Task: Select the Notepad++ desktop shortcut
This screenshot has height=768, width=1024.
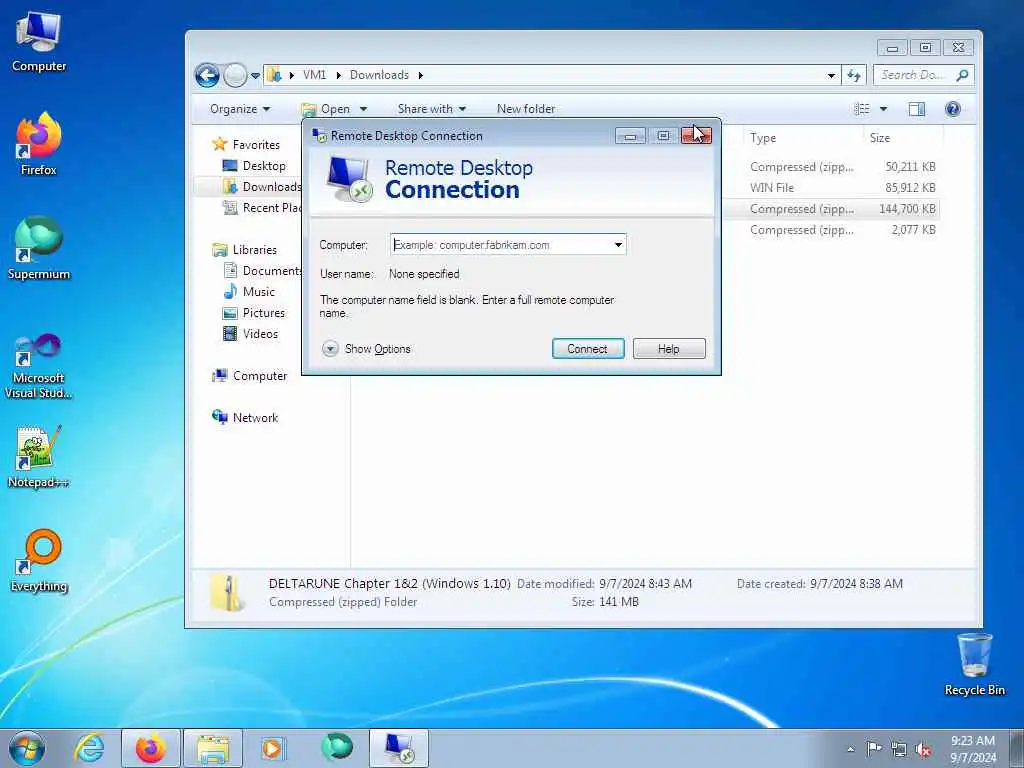Action: [39, 457]
